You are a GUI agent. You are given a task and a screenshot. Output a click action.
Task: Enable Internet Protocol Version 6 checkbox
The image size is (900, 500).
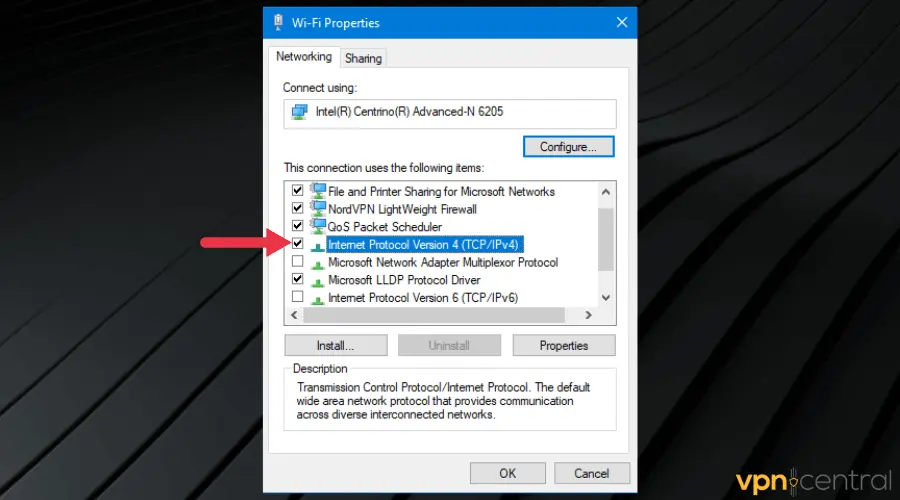click(297, 298)
